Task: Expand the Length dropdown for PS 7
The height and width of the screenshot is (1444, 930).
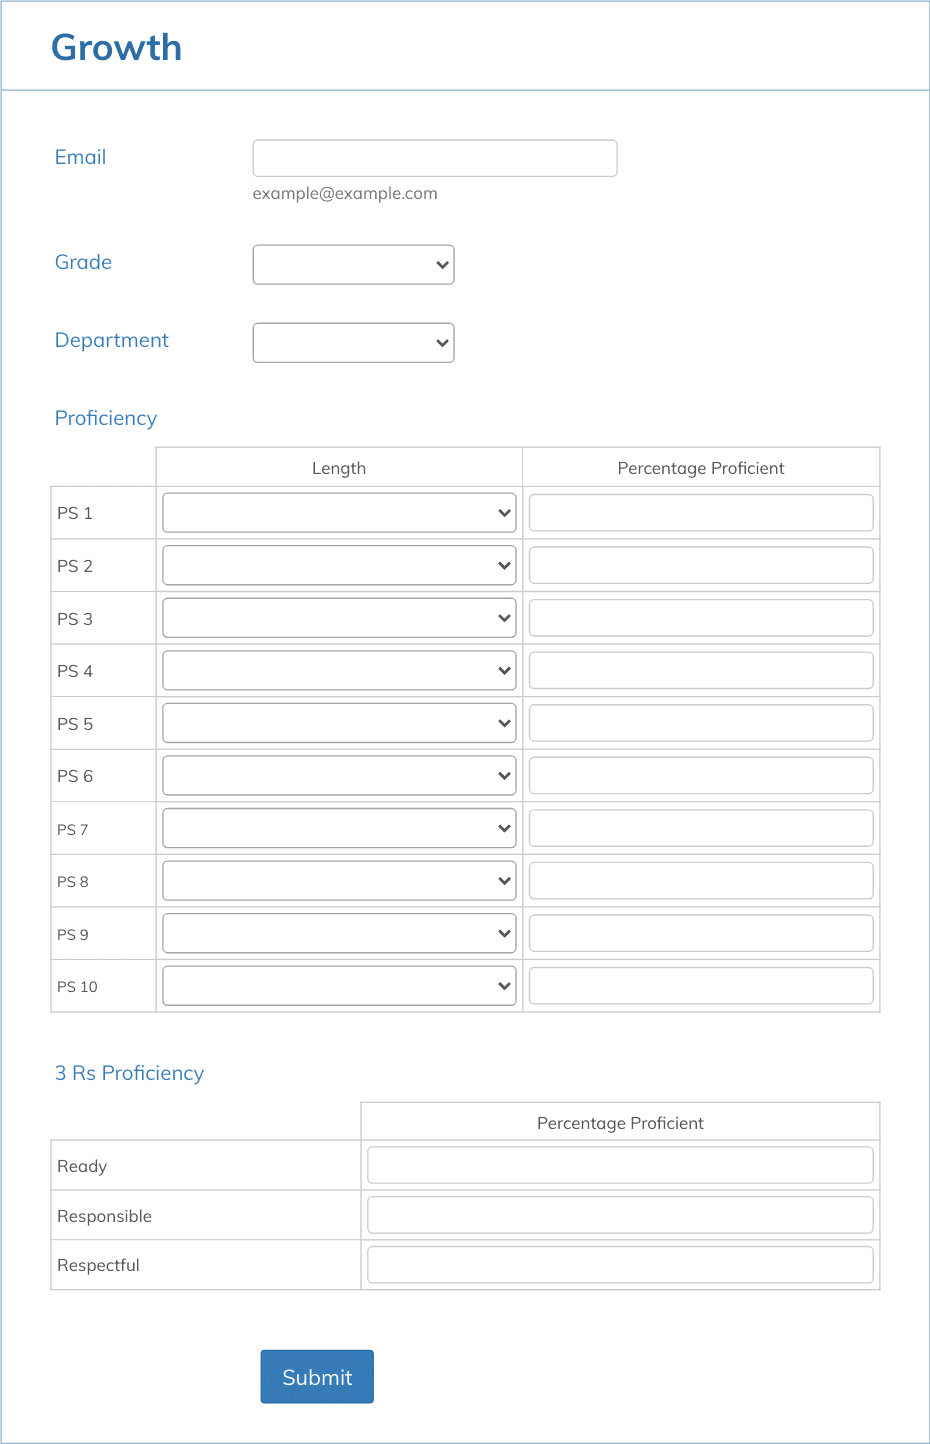Action: click(x=338, y=827)
